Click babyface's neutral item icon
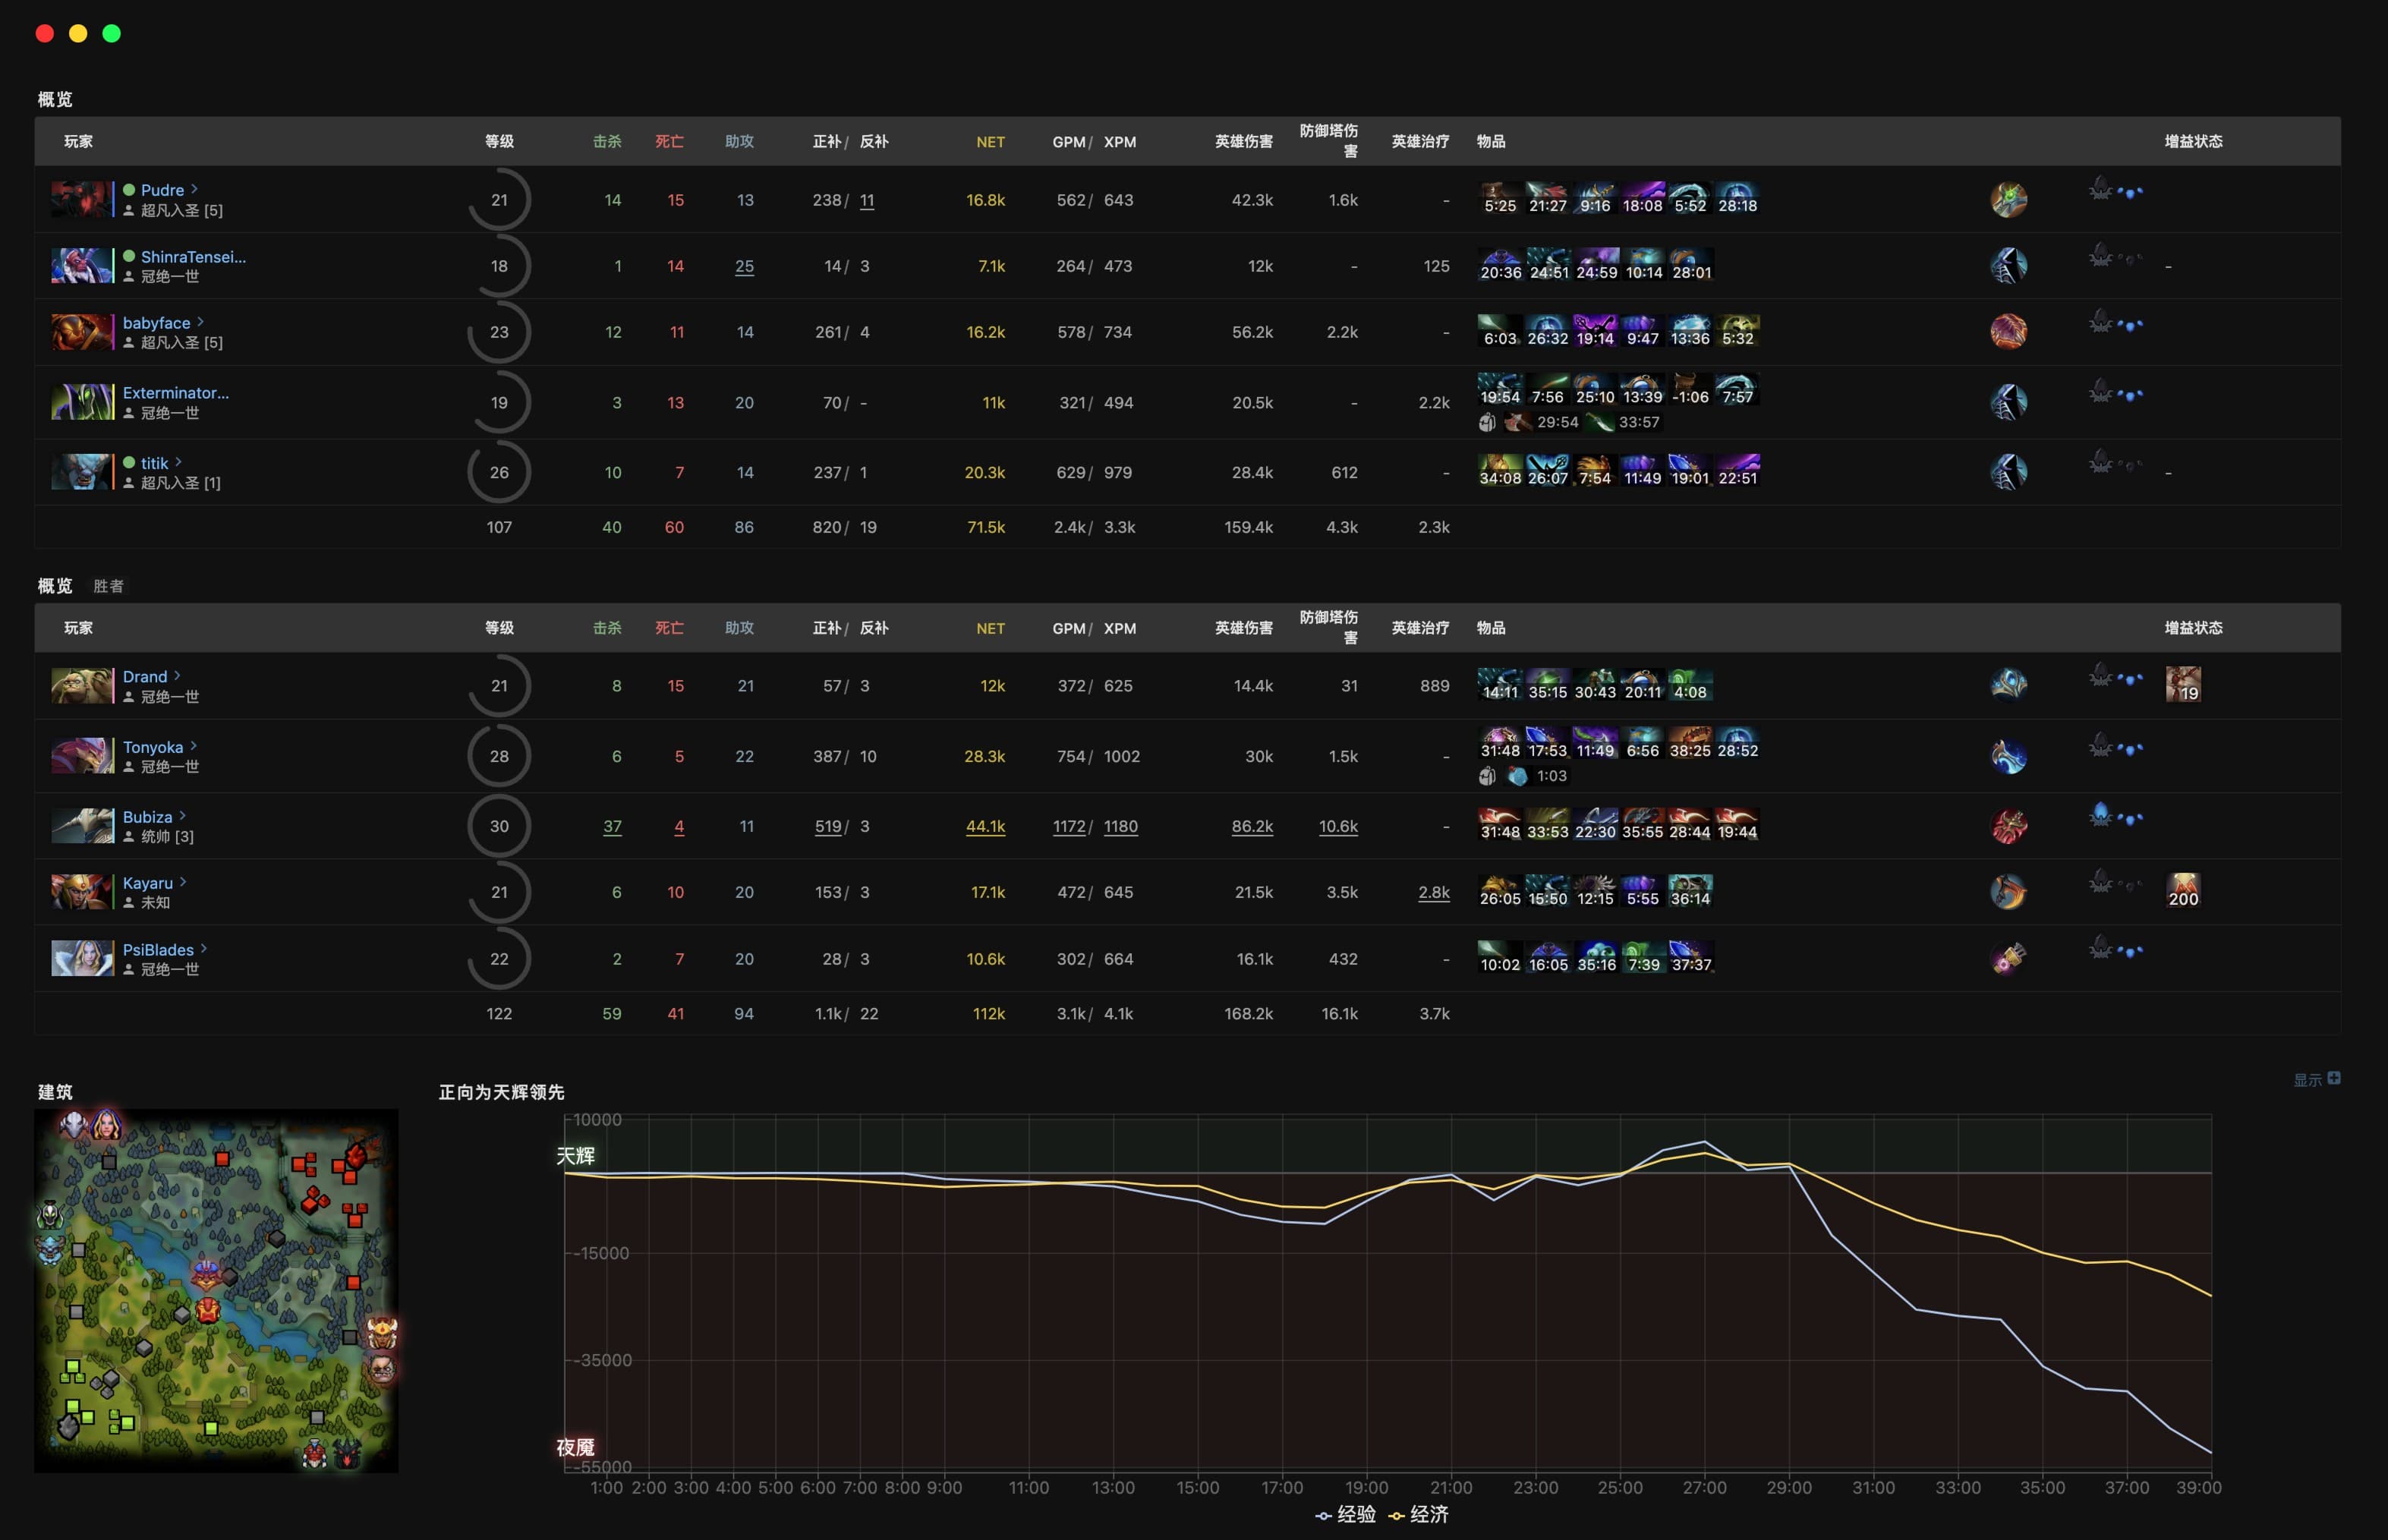 pyautogui.click(x=2008, y=332)
